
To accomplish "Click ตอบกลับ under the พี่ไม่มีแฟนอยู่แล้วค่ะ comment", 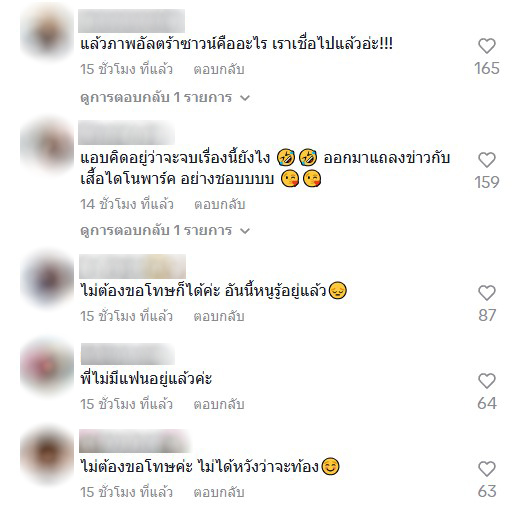I will click(x=219, y=405).
